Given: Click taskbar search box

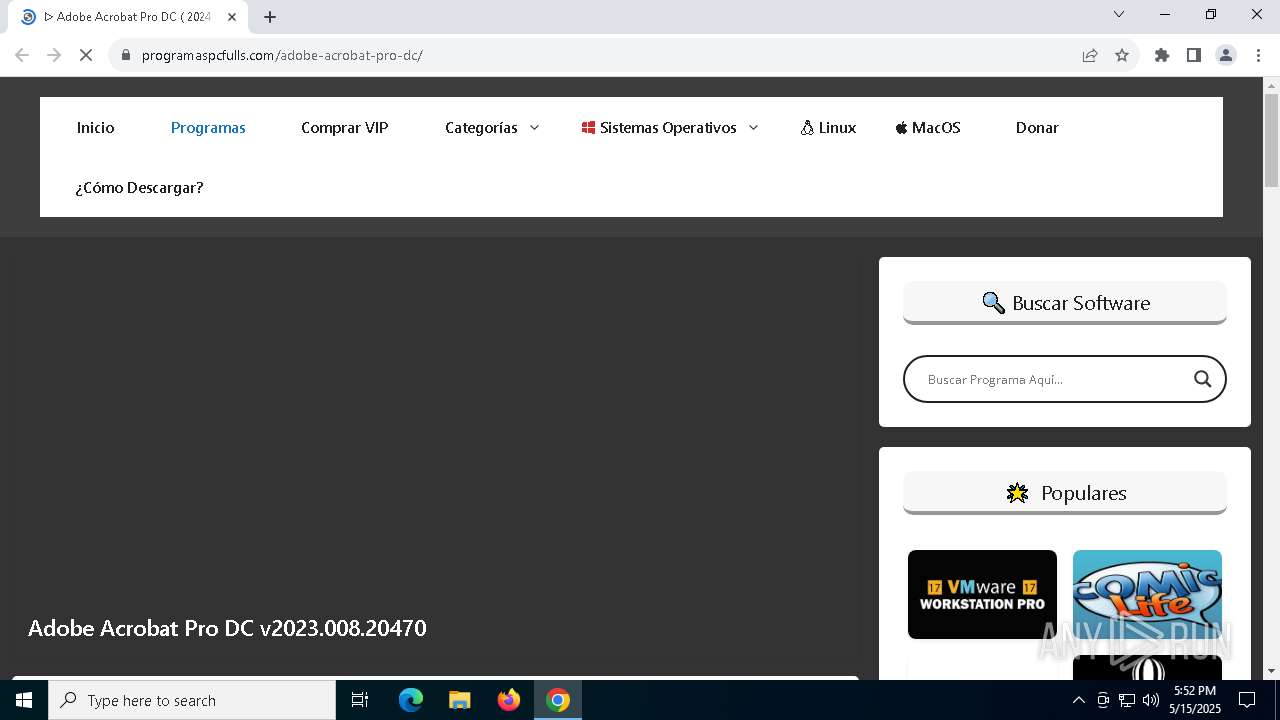Looking at the screenshot, I should [x=192, y=700].
